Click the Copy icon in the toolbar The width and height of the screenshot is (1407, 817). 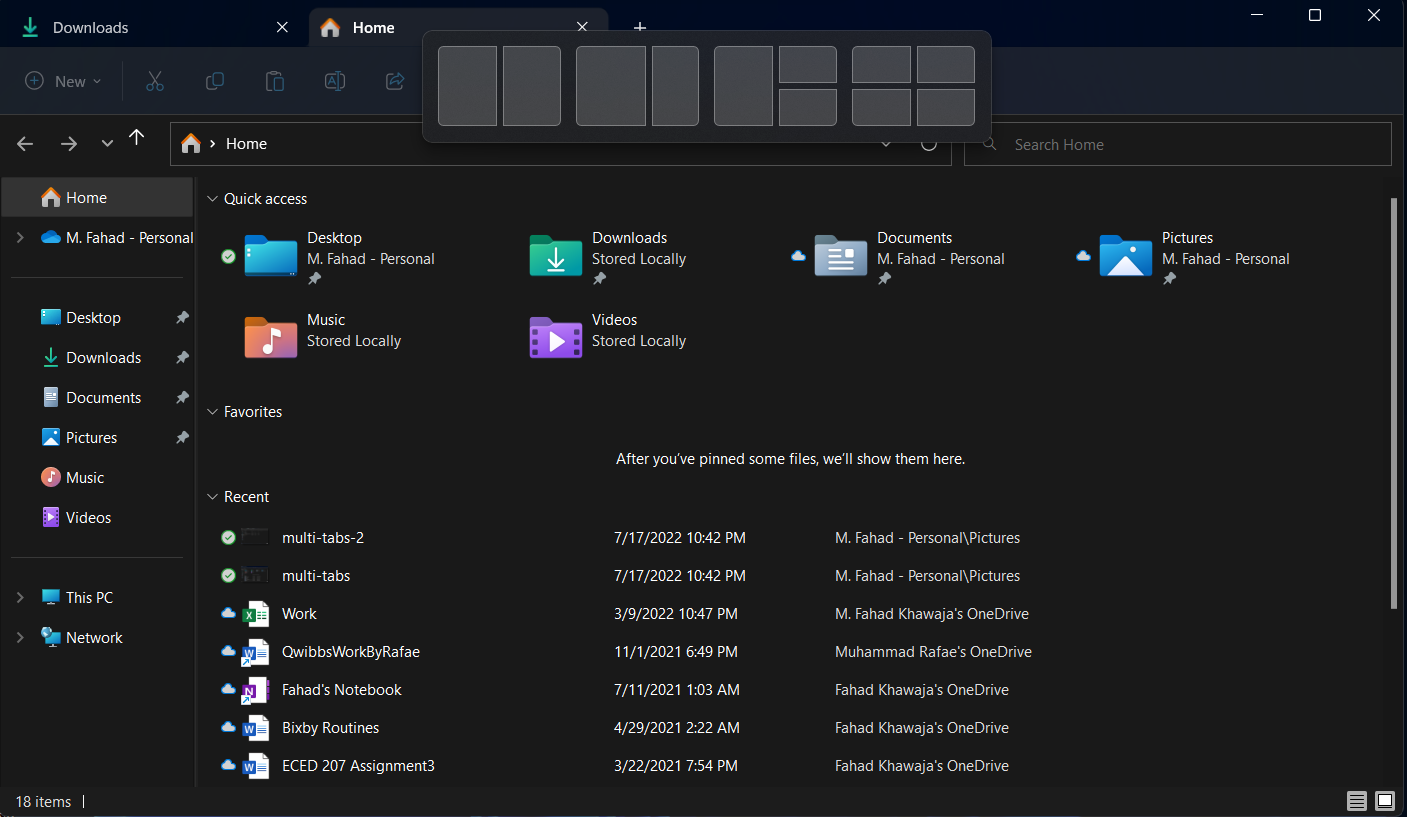tap(215, 81)
